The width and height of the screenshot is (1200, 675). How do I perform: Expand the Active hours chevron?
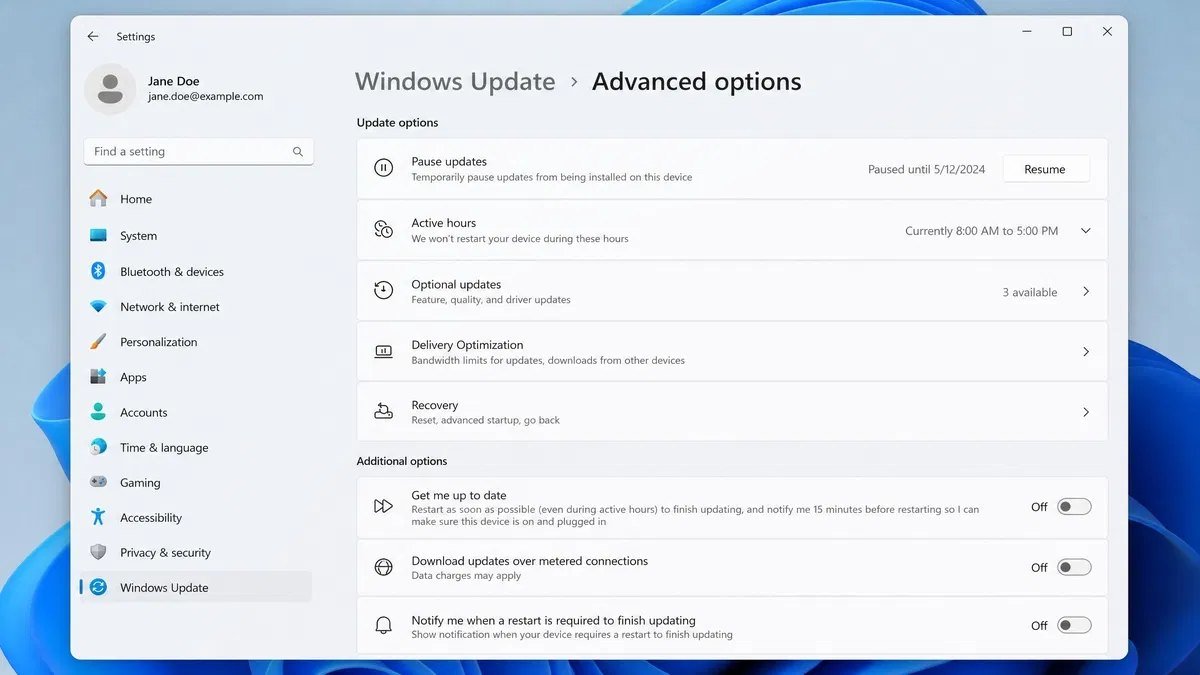(1086, 231)
